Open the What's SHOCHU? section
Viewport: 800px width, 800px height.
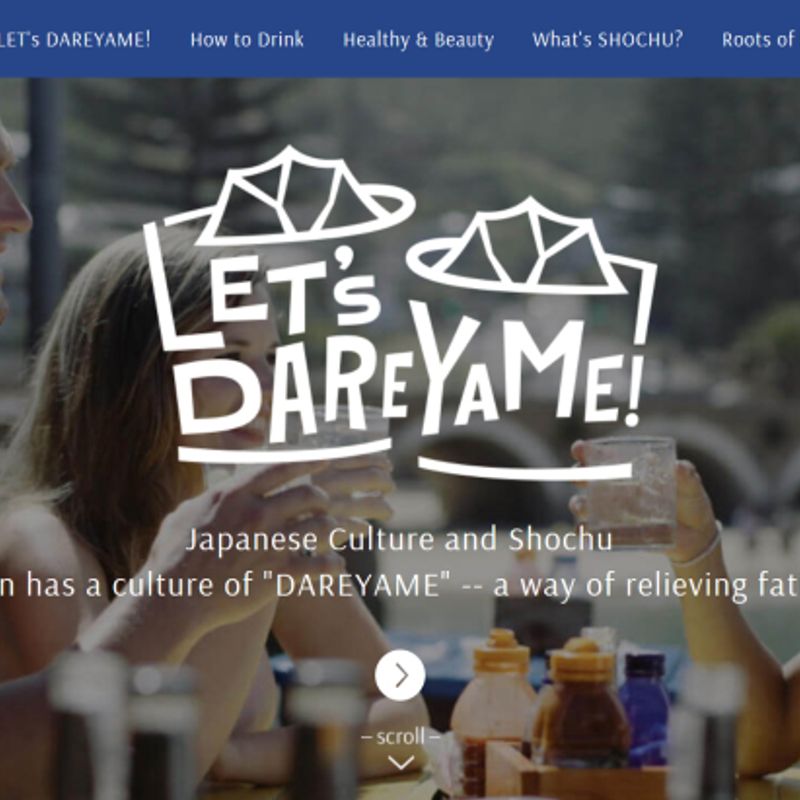pos(607,40)
